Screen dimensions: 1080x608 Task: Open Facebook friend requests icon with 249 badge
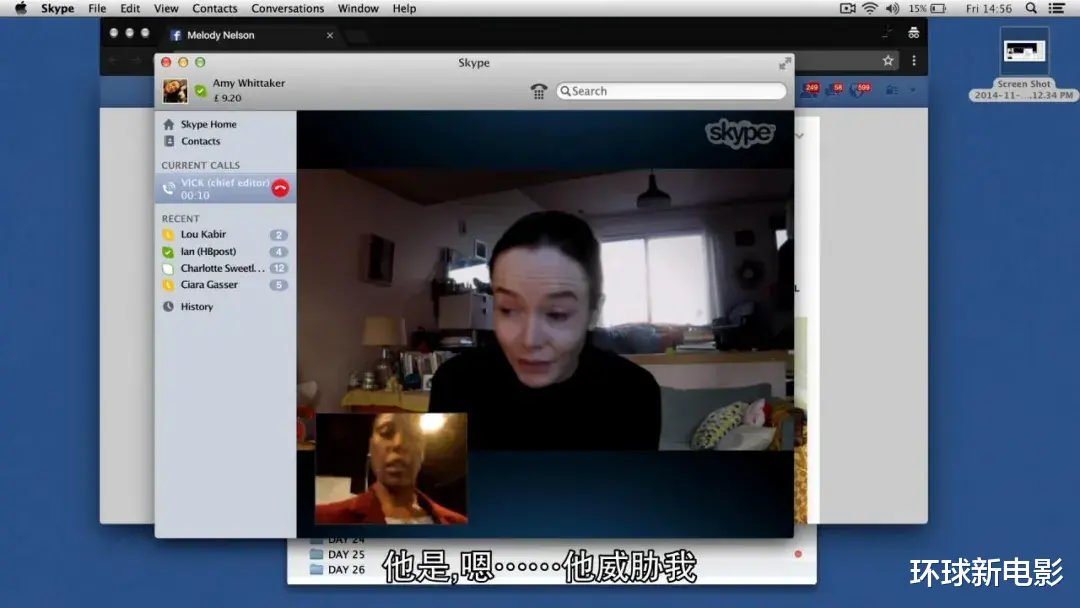[809, 90]
